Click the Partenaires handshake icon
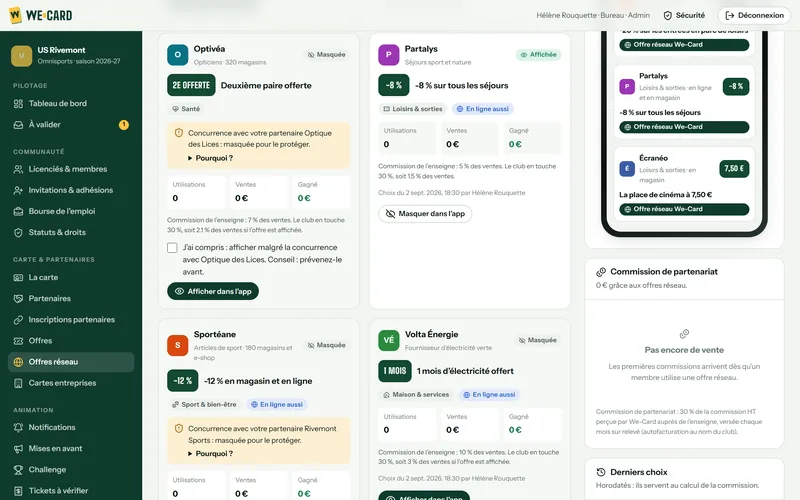Image resolution: width=800 pixels, height=500 pixels. pyautogui.click(x=18, y=298)
